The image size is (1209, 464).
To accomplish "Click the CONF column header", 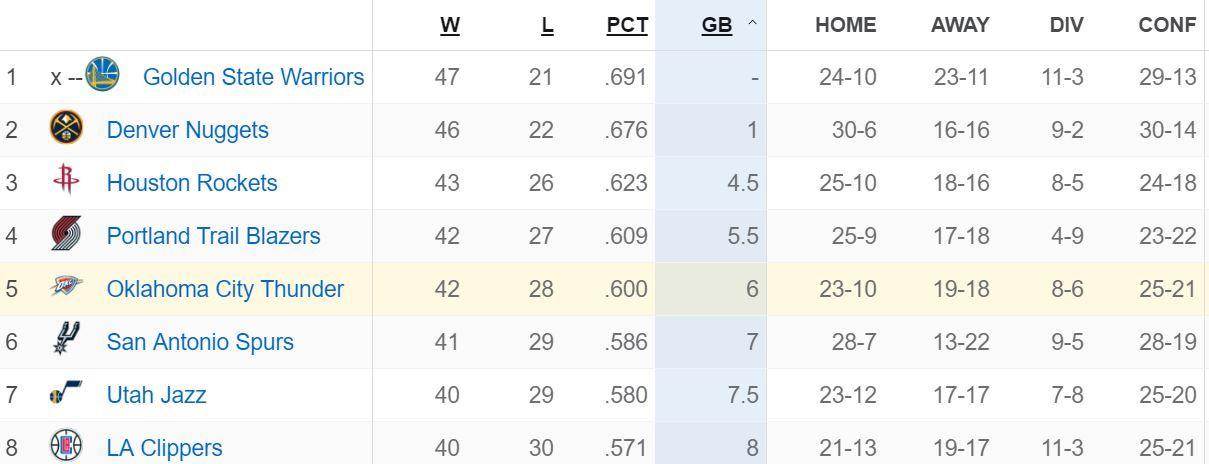I will coord(1167,25).
